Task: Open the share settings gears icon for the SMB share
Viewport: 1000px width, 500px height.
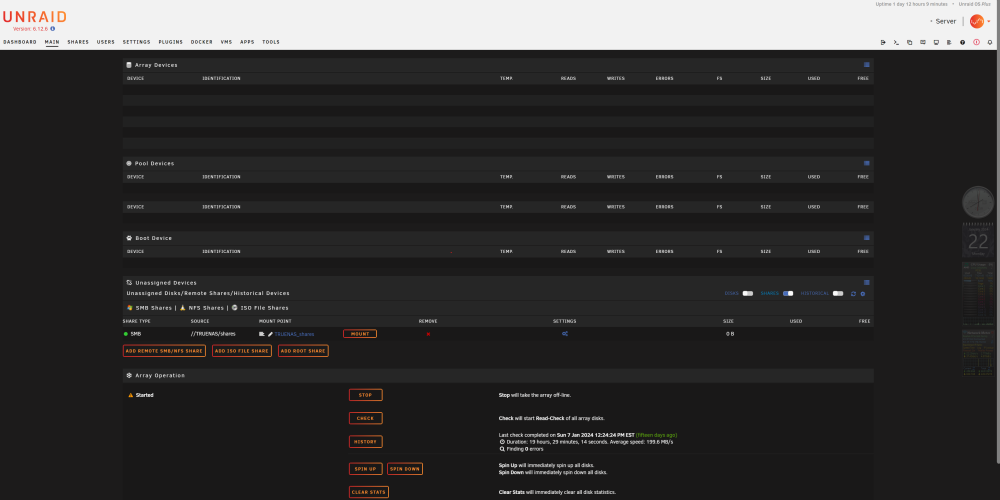Action: tap(564, 334)
